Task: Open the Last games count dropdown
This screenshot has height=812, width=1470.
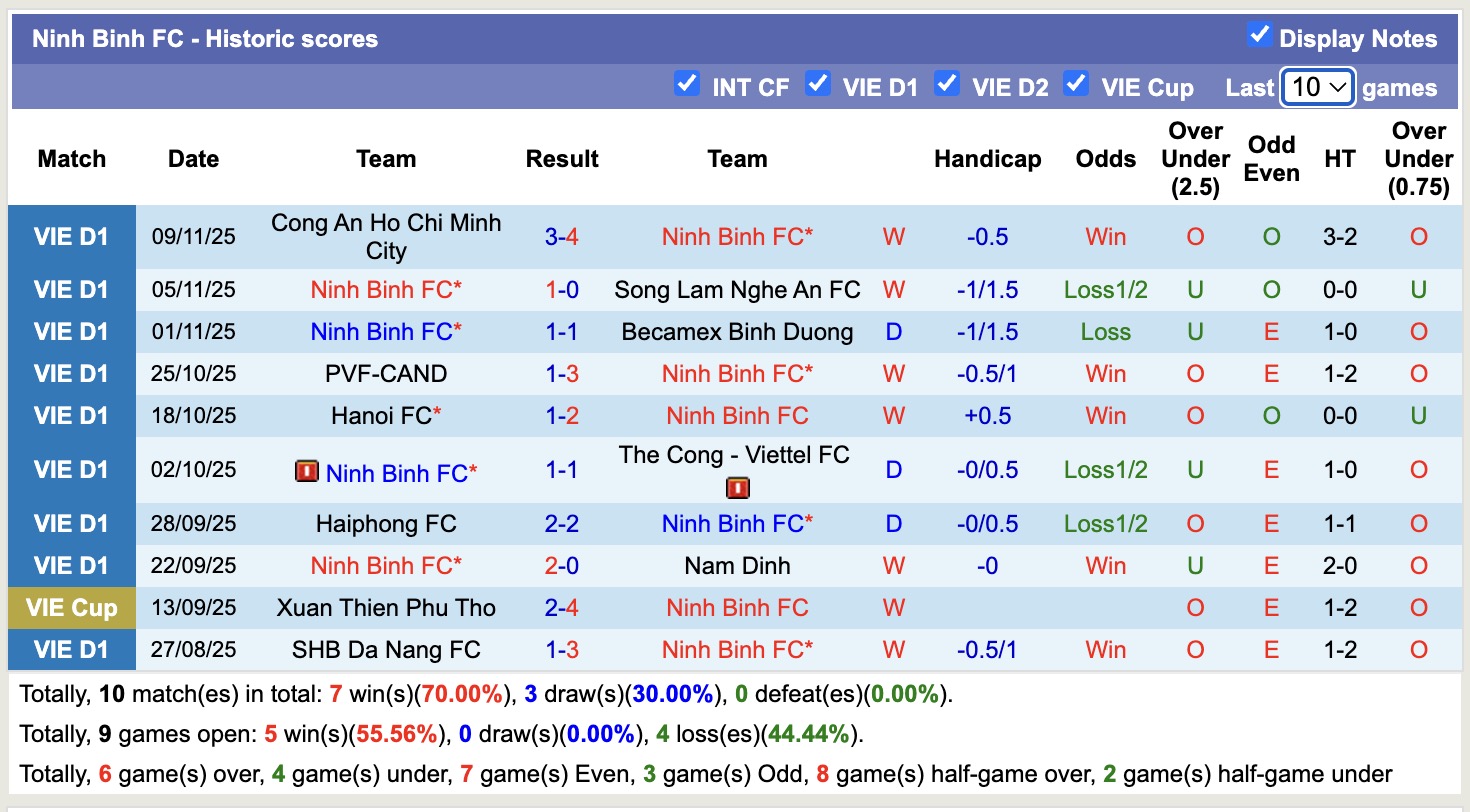Action: pos(1317,87)
